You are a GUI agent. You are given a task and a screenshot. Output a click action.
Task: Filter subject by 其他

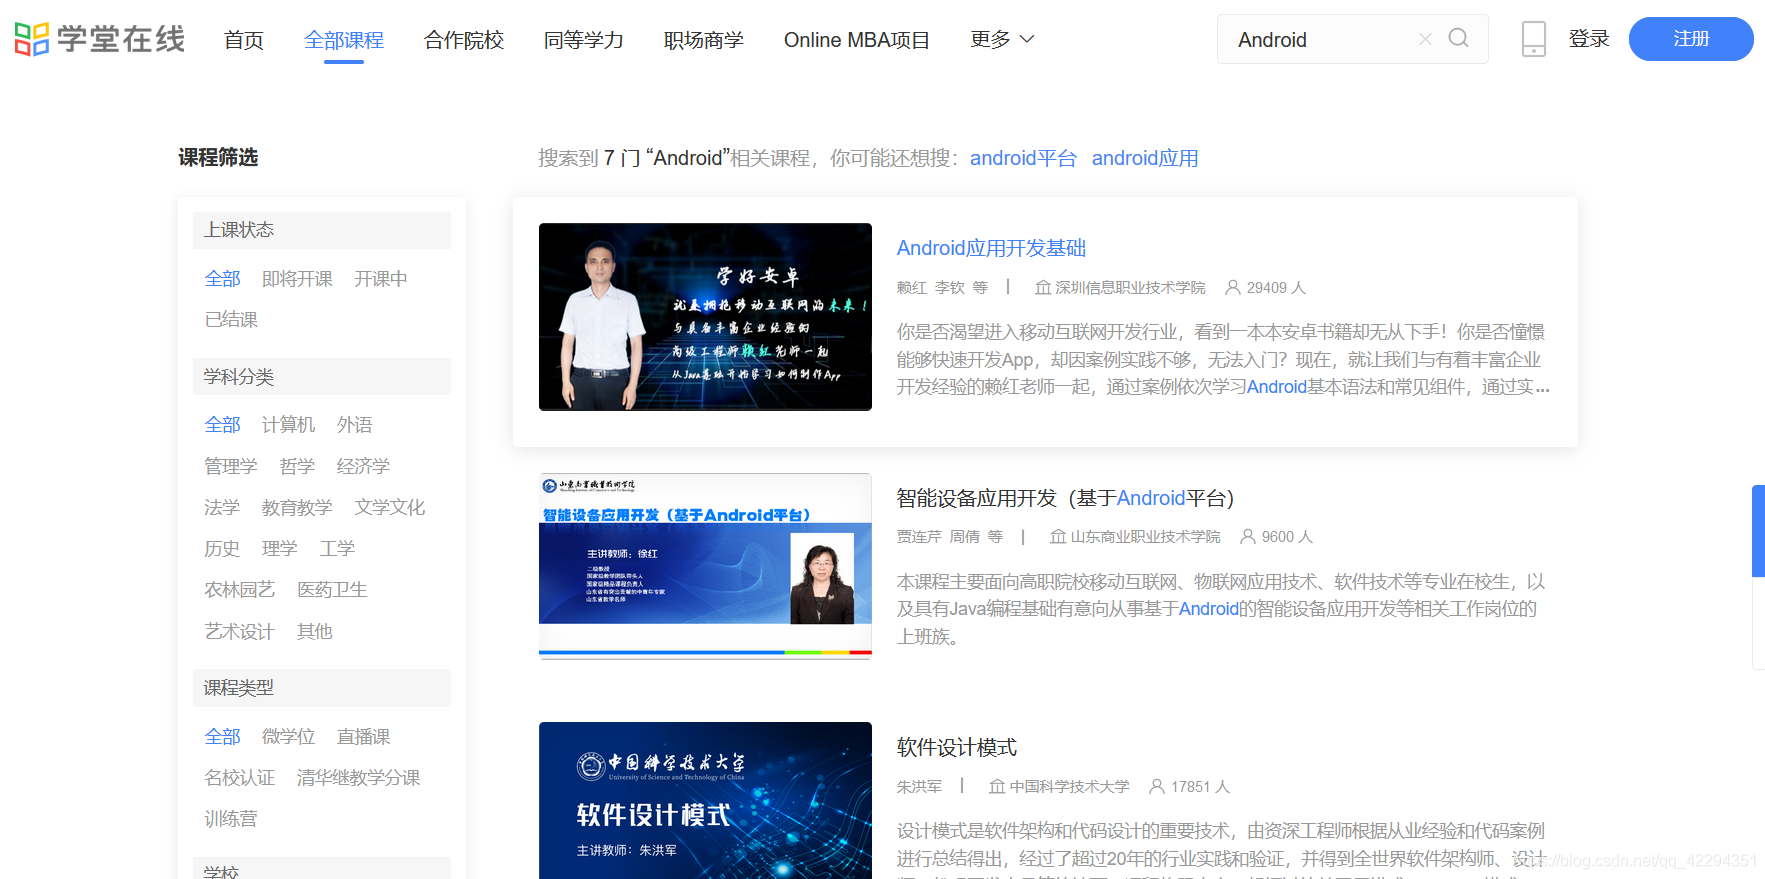click(314, 632)
